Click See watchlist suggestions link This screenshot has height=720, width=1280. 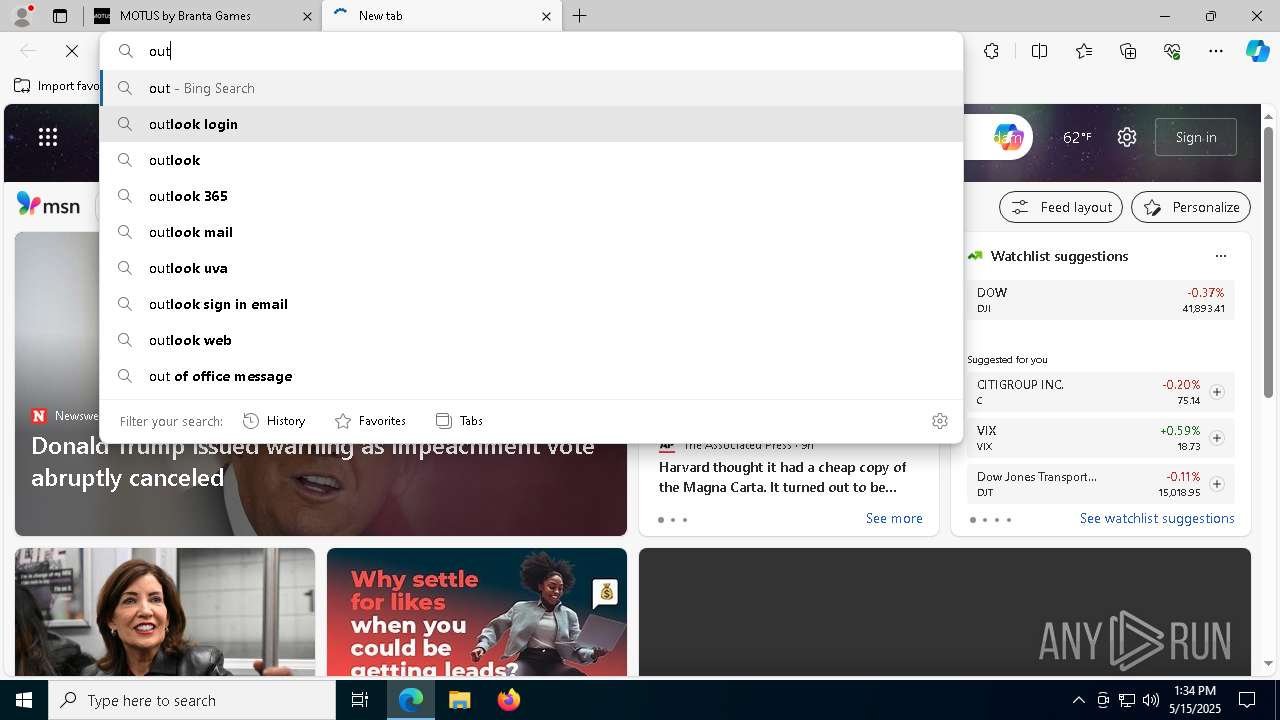click(1157, 518)
